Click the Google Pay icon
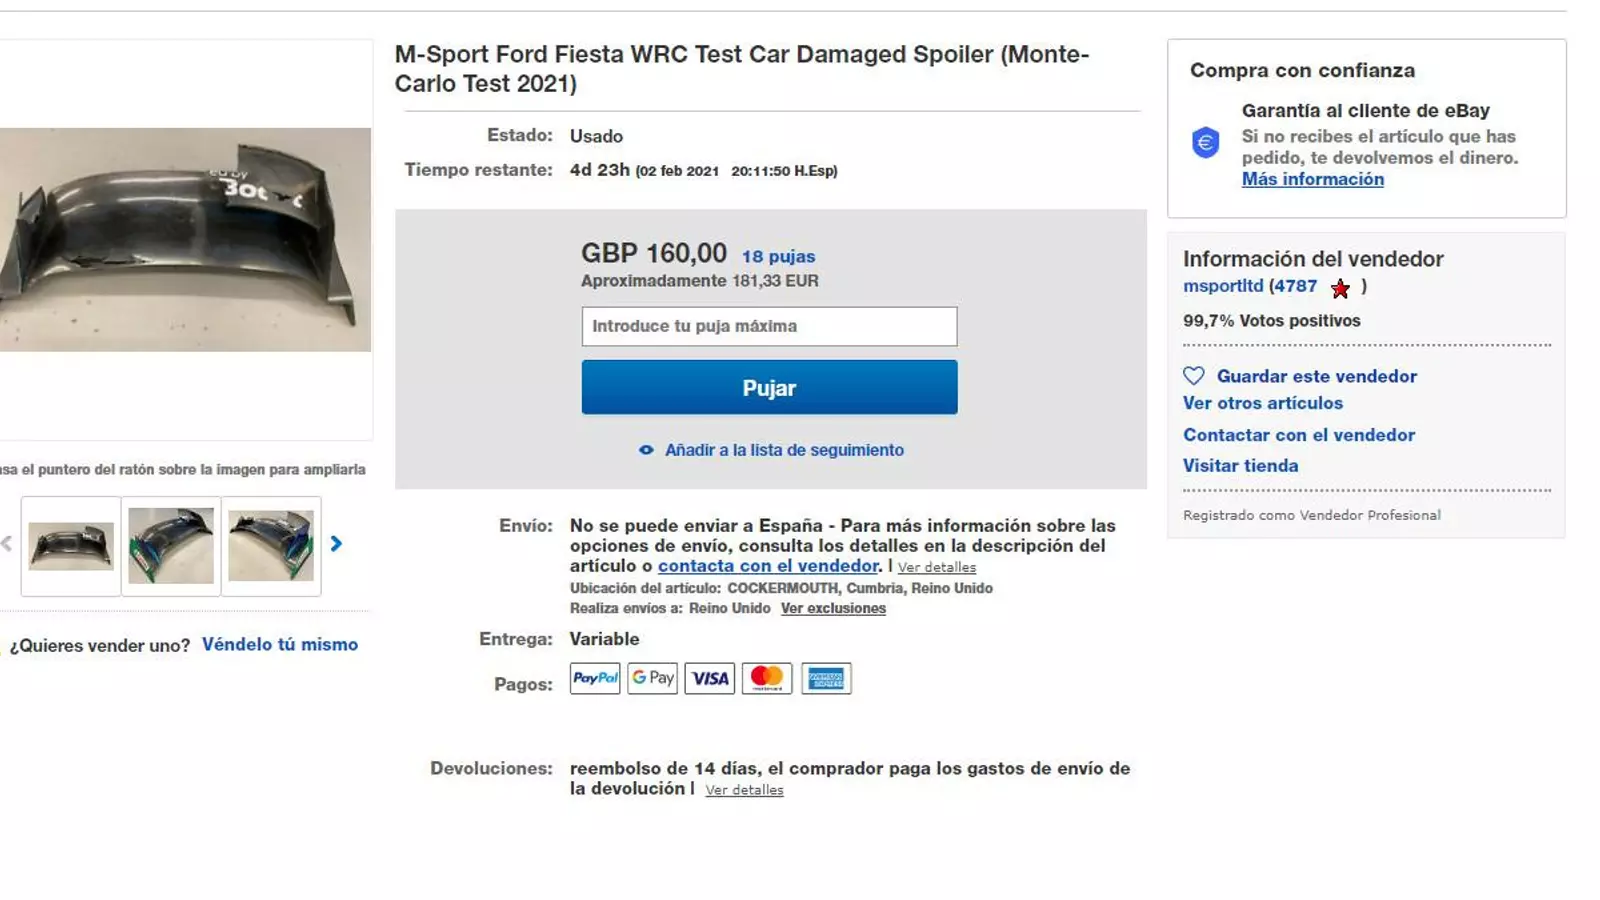This screenshot has width=1600, height=900. 652,679
